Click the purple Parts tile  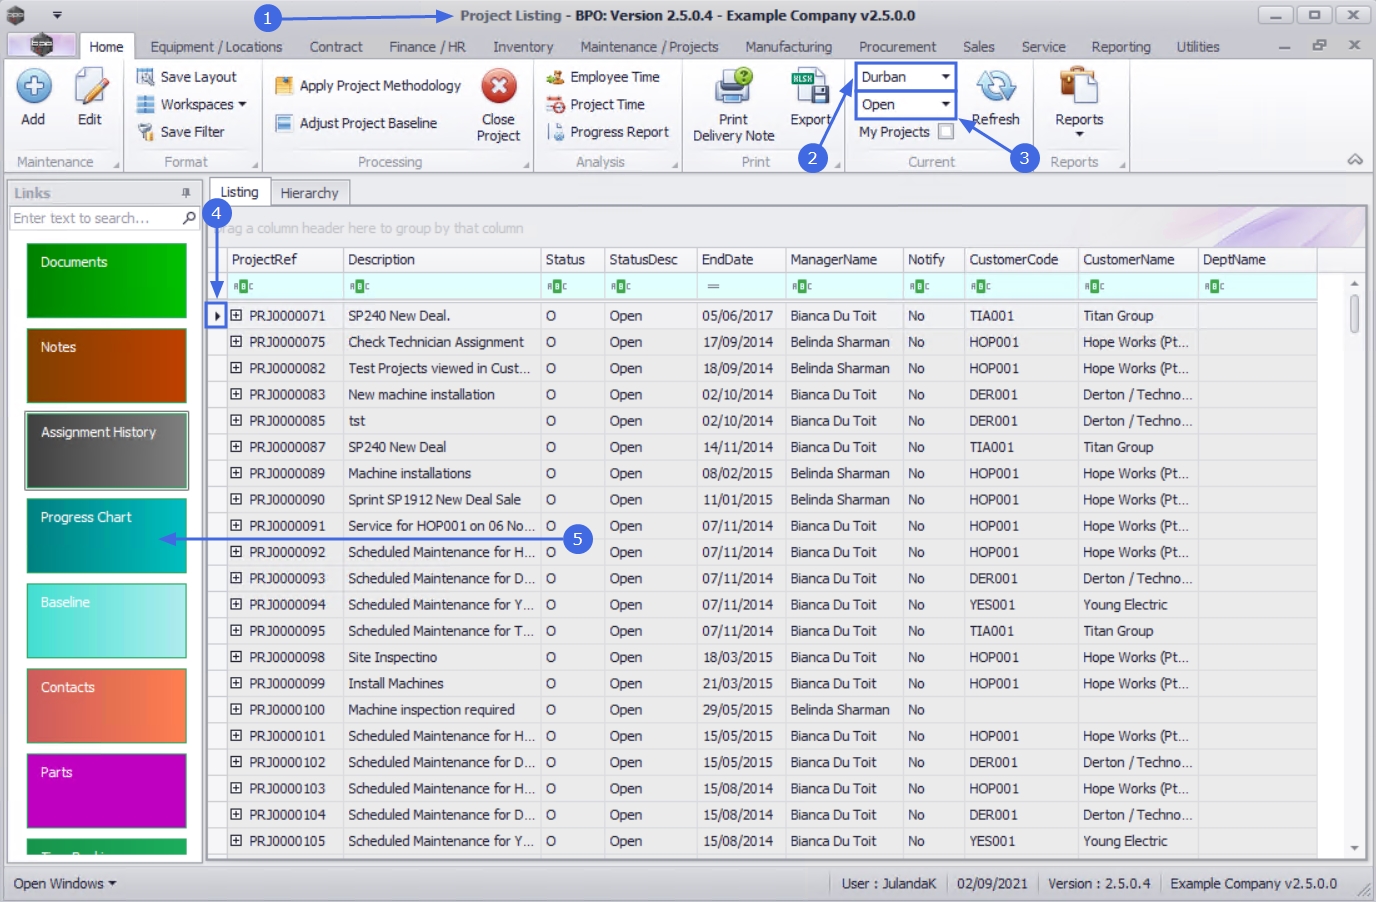pyautogui.click(x=106, y=790)
